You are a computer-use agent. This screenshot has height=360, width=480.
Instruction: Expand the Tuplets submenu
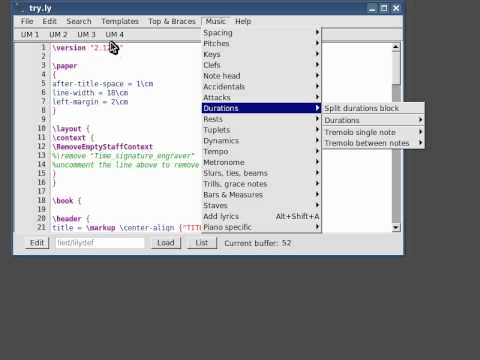pyautogui.click(x=261, y=130)
